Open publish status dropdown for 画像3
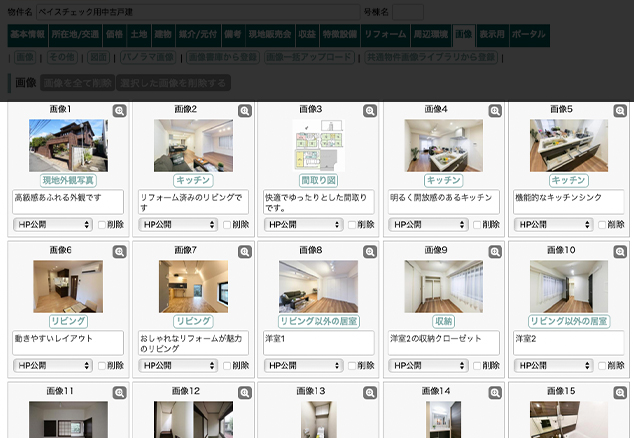 (x=303, y=224)
